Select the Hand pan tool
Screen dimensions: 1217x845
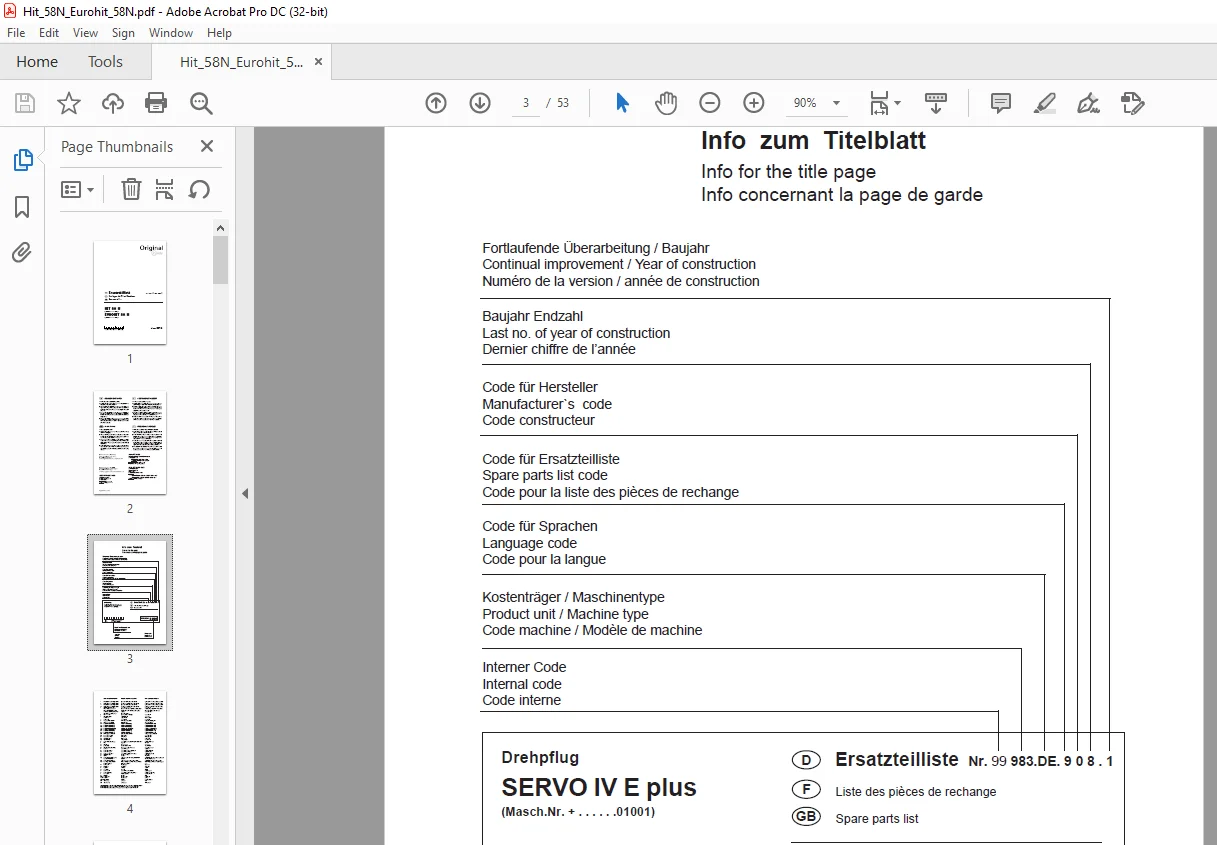(666, 103)
